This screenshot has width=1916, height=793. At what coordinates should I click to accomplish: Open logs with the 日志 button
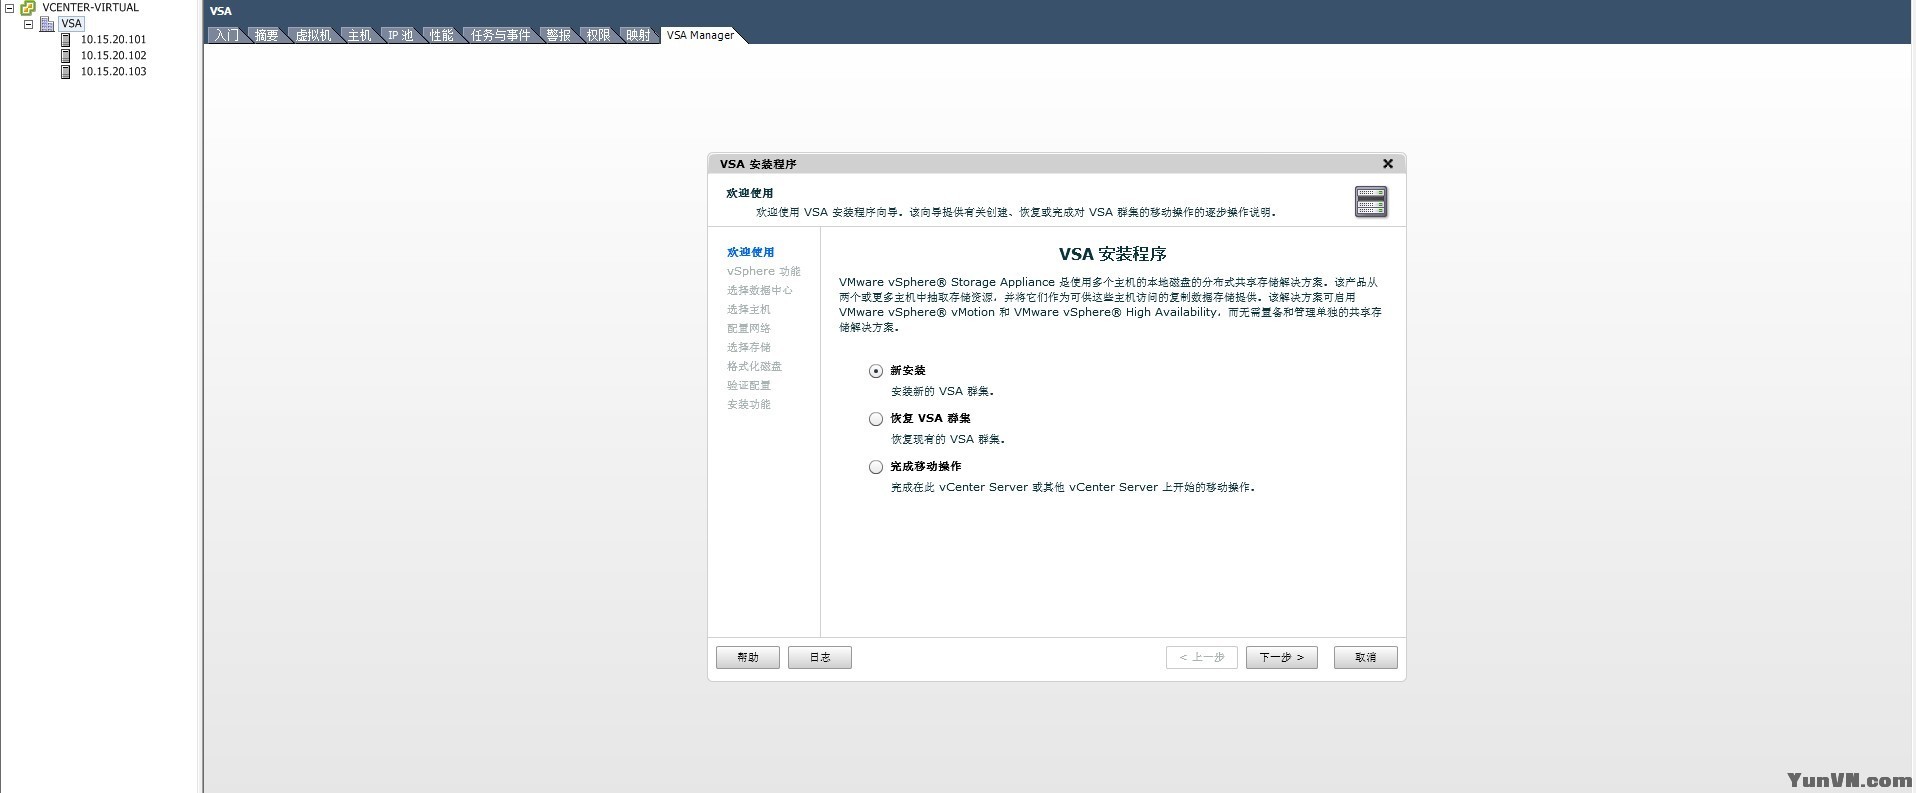coord(820,658)
